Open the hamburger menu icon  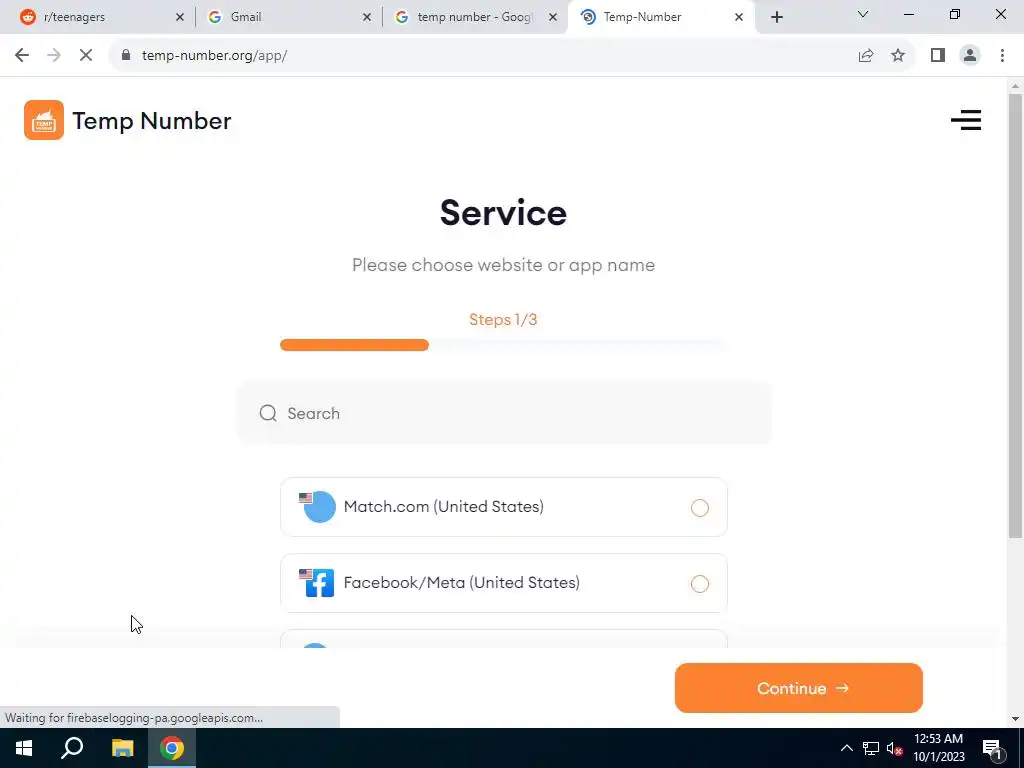point(966,120)
